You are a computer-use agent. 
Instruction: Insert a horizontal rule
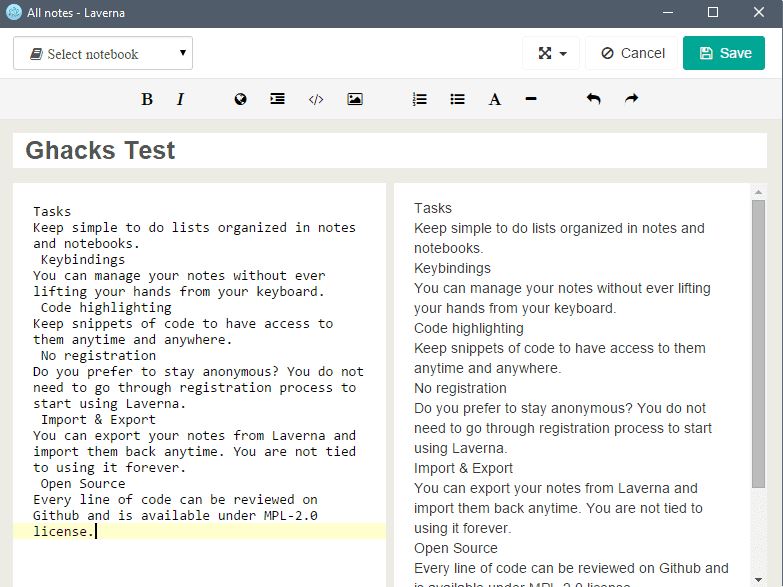click(531, 99)
